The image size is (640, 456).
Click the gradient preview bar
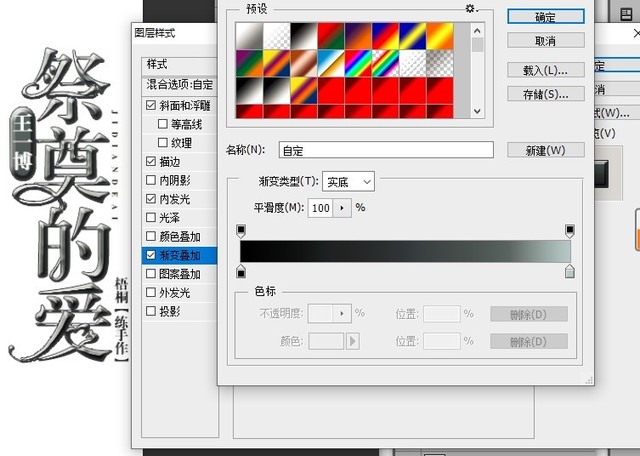[405, 251]
